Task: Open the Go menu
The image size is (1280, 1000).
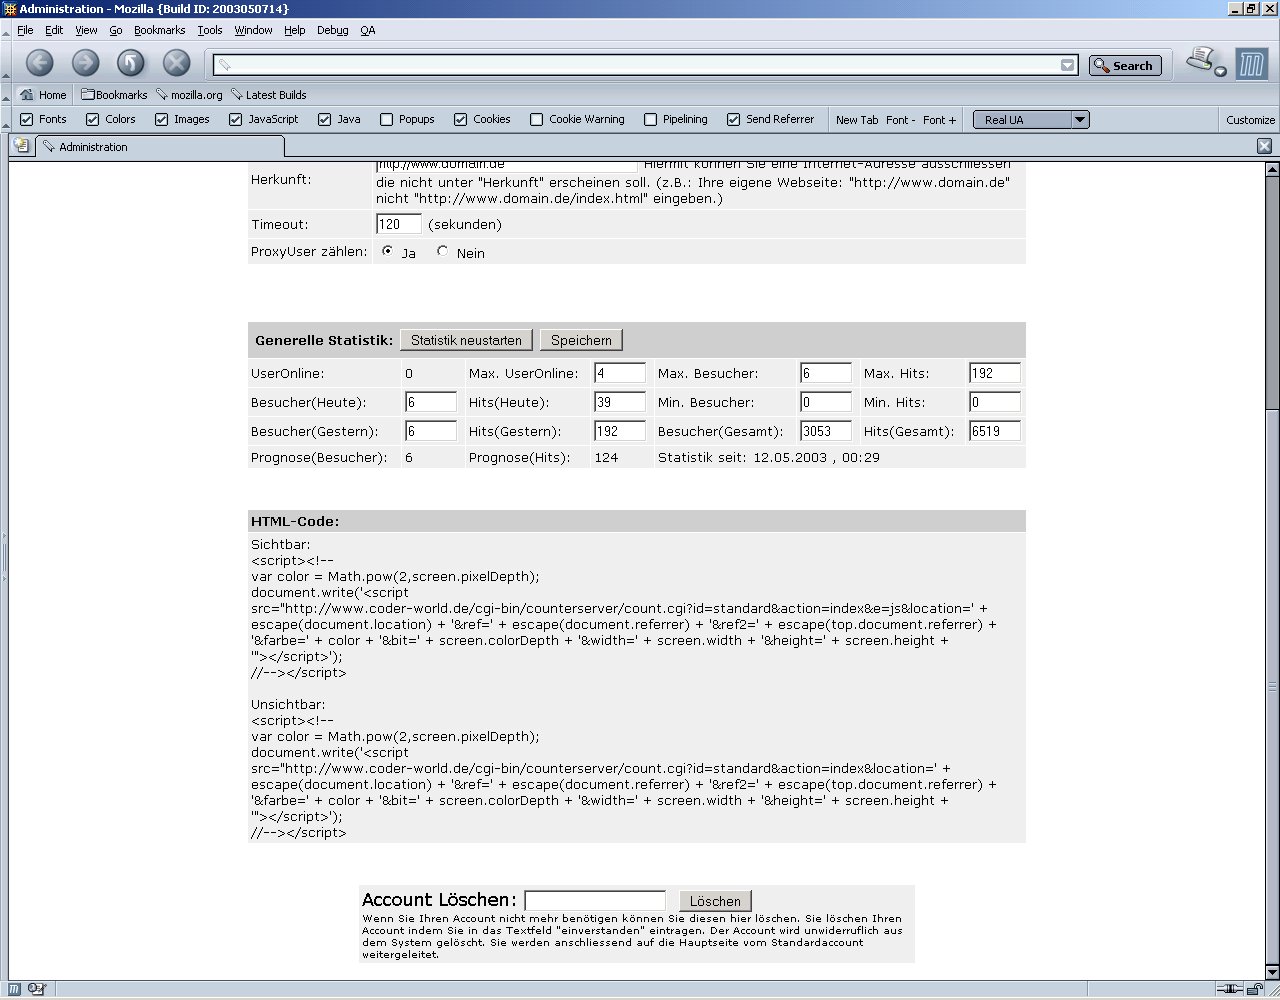Action: click(x=116, y=30)
